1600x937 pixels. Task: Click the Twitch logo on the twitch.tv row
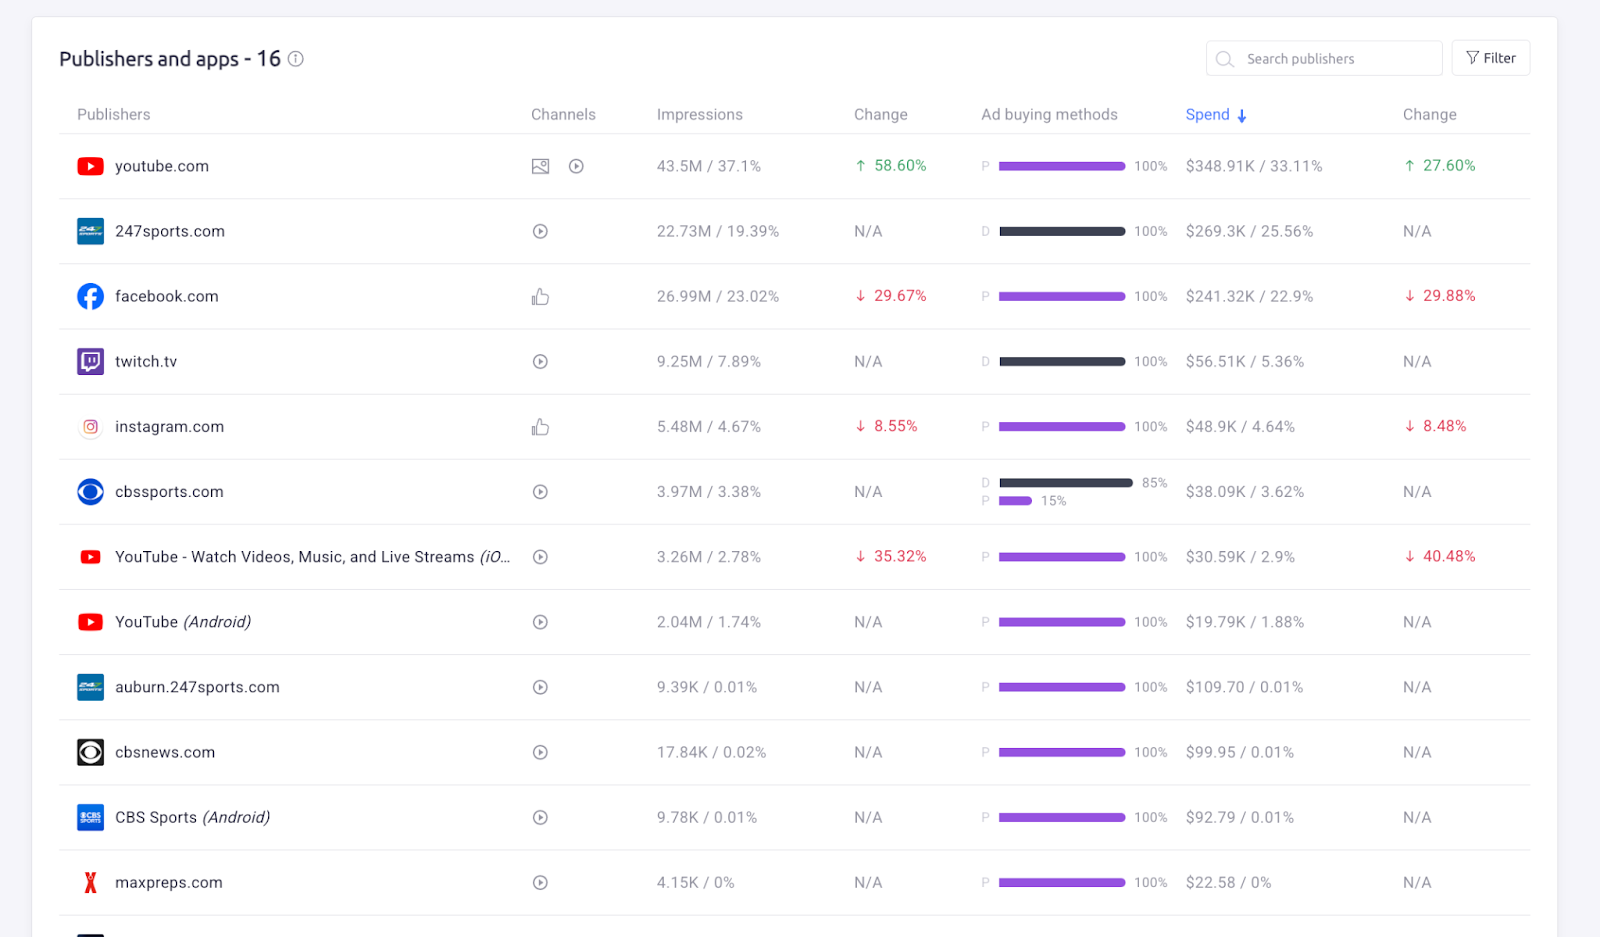click(x=90, y=361)
